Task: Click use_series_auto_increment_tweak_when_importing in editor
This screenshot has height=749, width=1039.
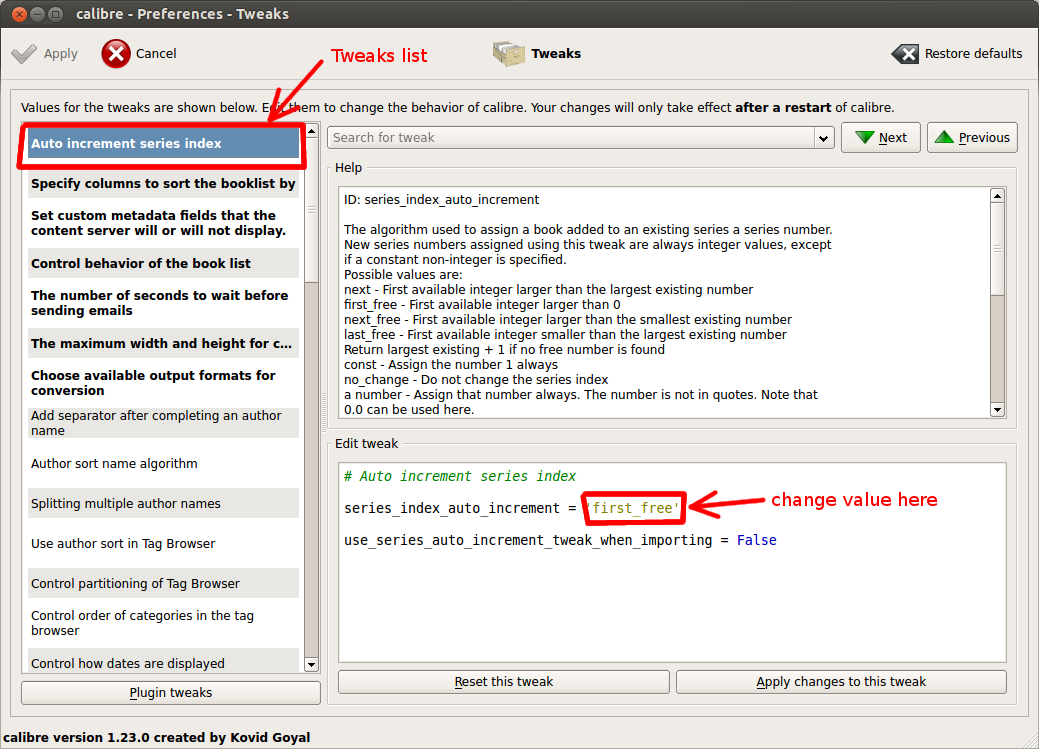Action: (x=528, y=541)
